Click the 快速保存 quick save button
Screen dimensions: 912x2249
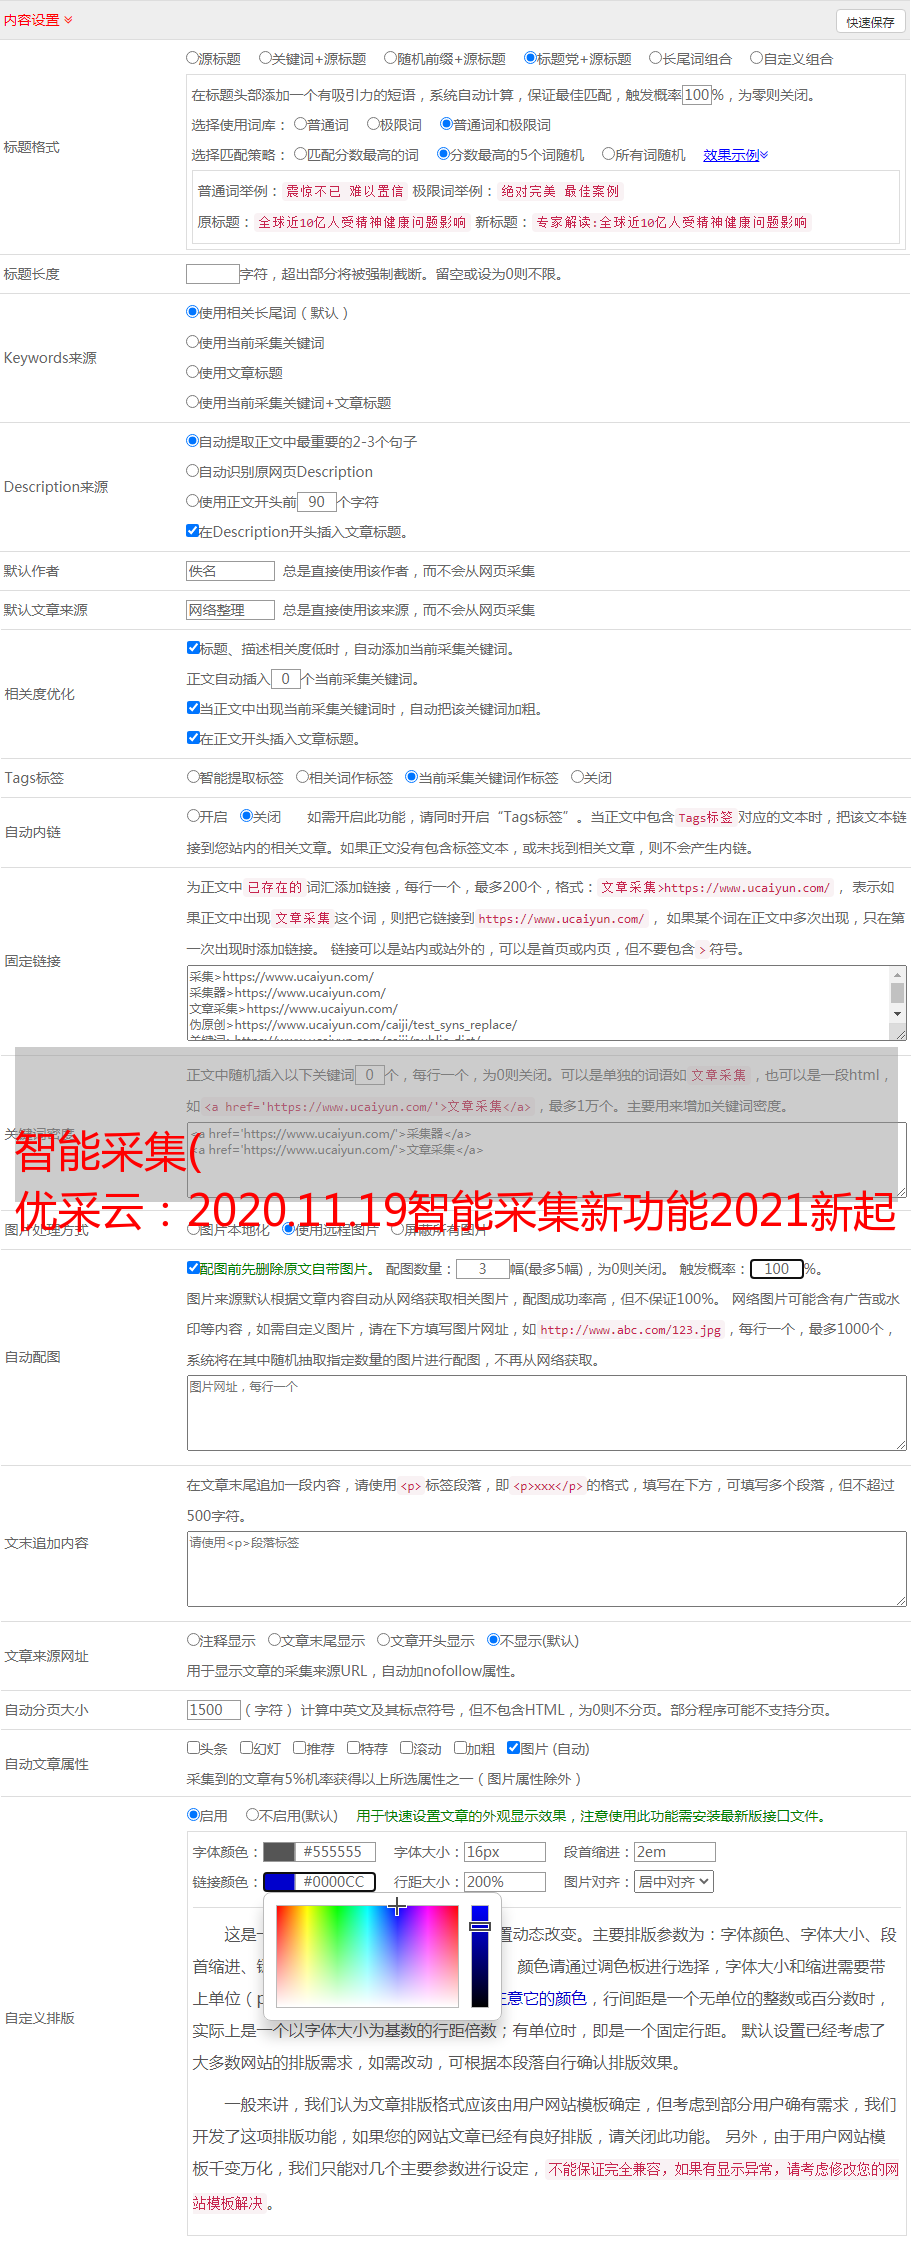[870, 22]
